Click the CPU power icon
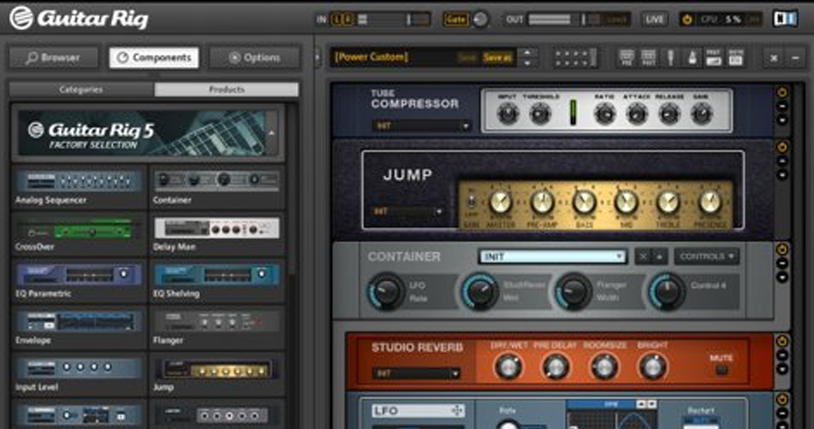The height and width of the screenshot is (429, 814). [x=687, y=19]
